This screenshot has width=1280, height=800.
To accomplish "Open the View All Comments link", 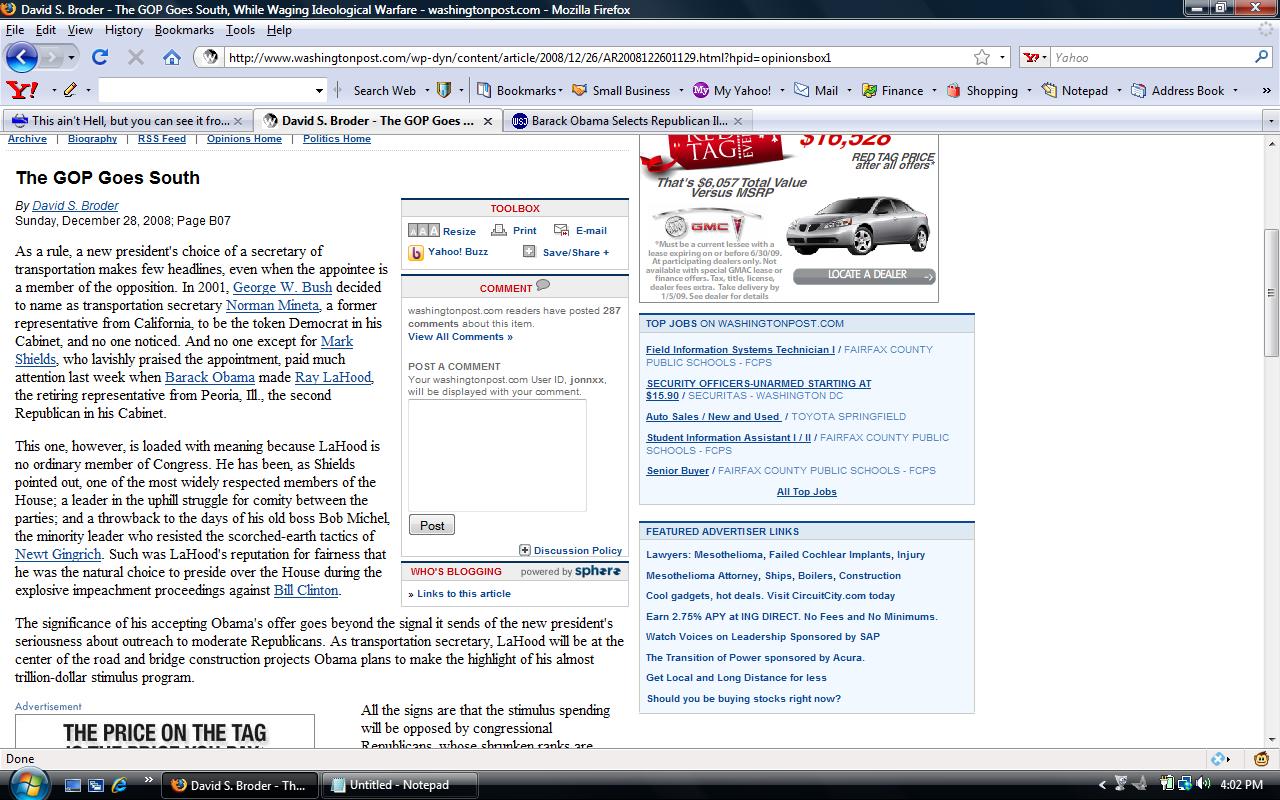I will point(460,337).
